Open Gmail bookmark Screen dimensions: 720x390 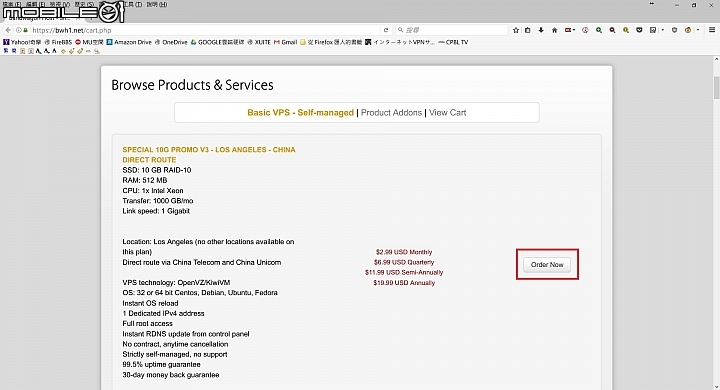(x=286, y=42)
